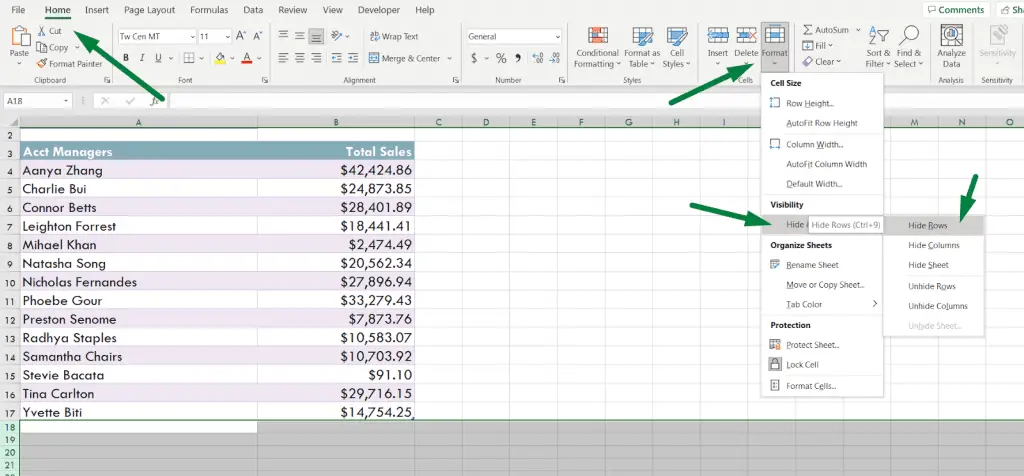Decrease font size with small A
This screenshot has width=1024, height=476.
256,37
